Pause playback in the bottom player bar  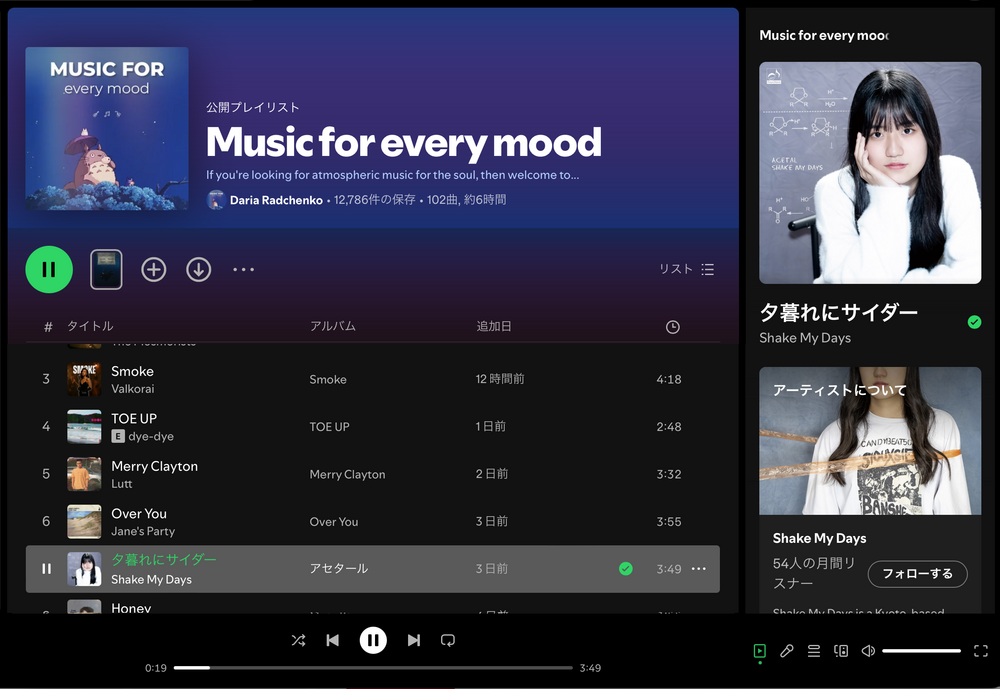373,640
